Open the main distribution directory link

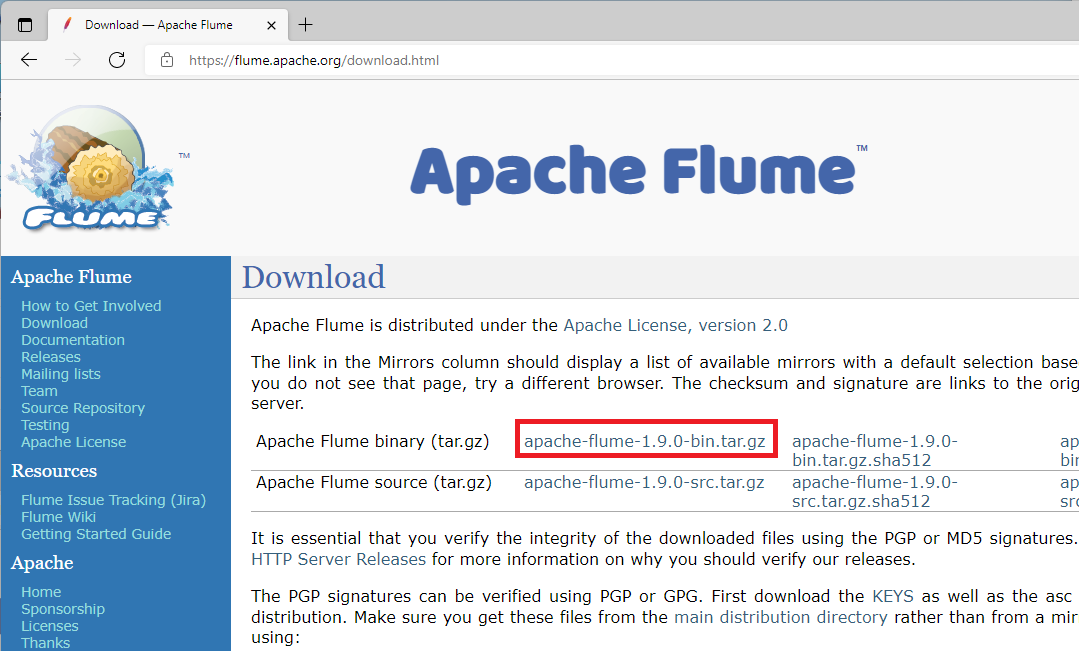click(780, 617)
